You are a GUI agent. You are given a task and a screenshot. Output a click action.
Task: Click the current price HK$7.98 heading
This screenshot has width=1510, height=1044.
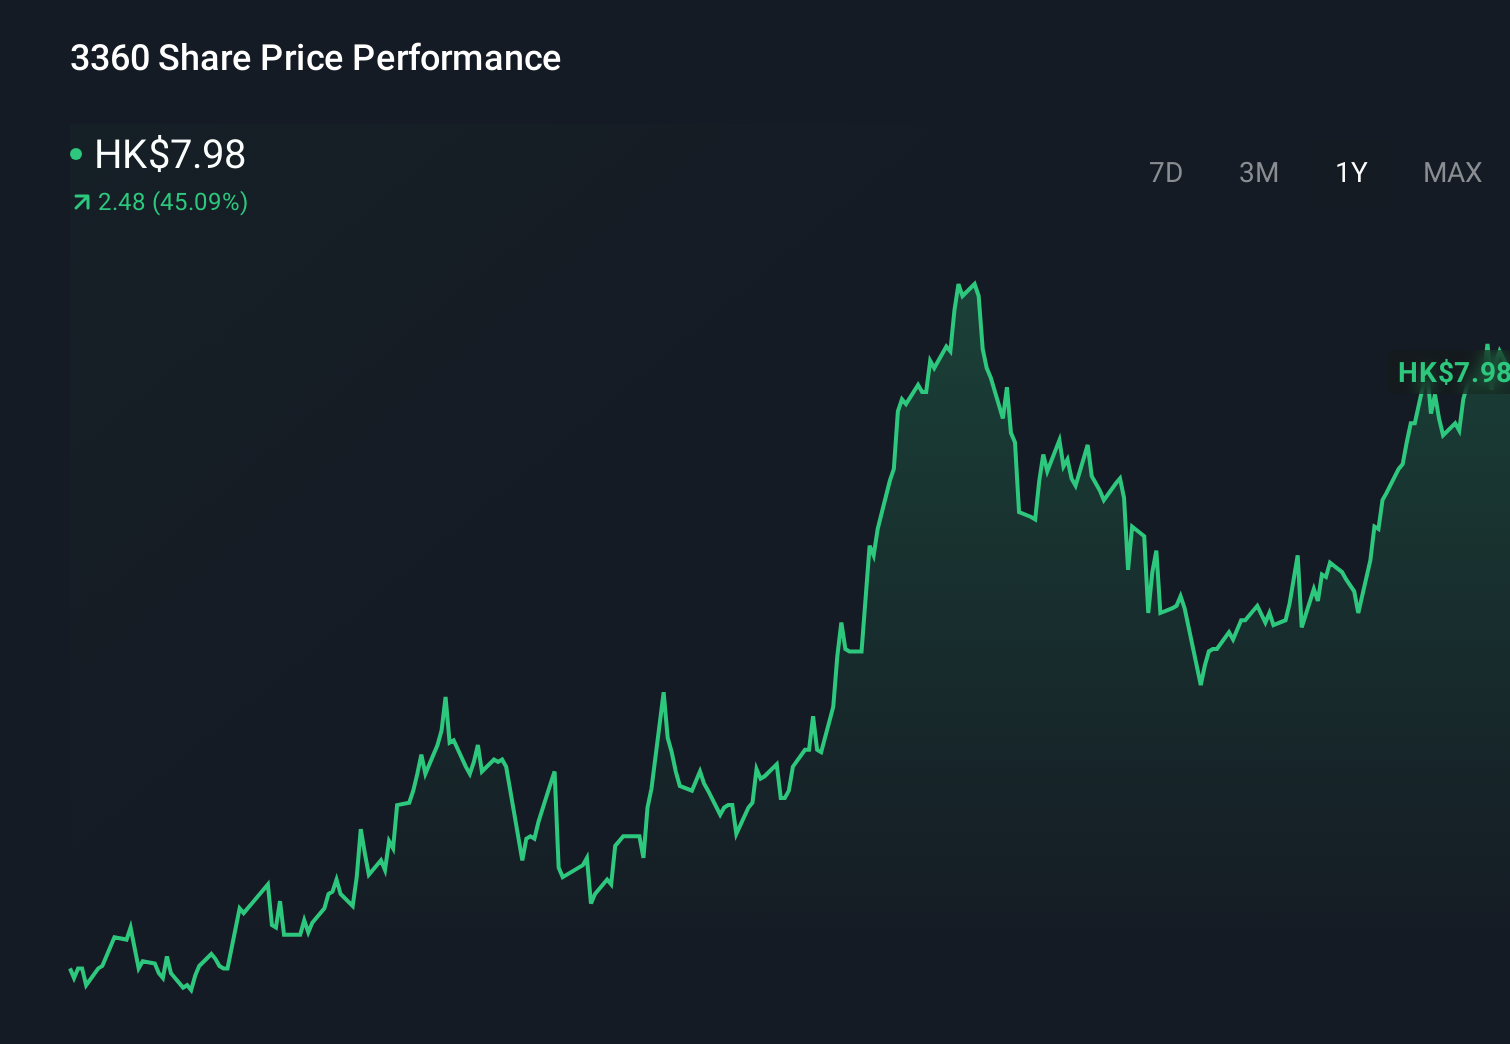tap(169, 155)
